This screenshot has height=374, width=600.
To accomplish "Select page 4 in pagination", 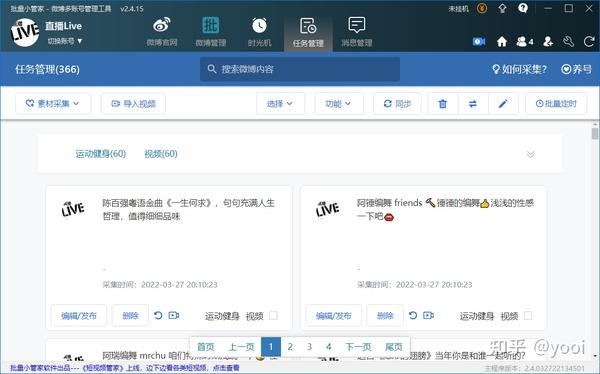I will [328, 347].
